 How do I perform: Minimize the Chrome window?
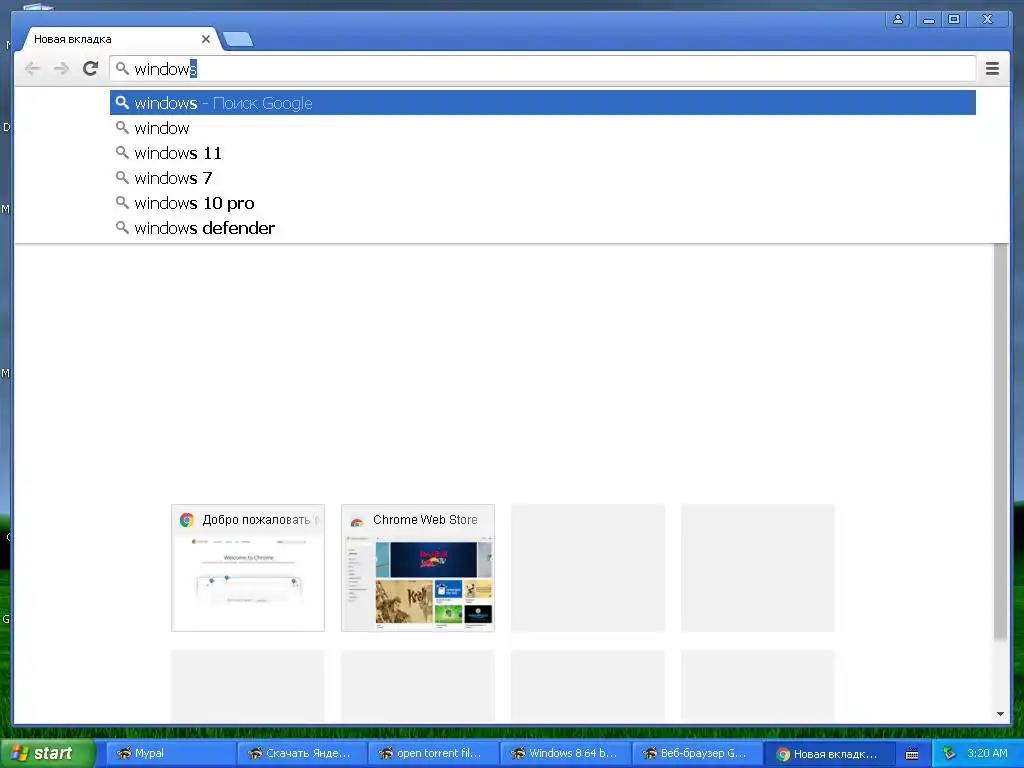[929, 20]
